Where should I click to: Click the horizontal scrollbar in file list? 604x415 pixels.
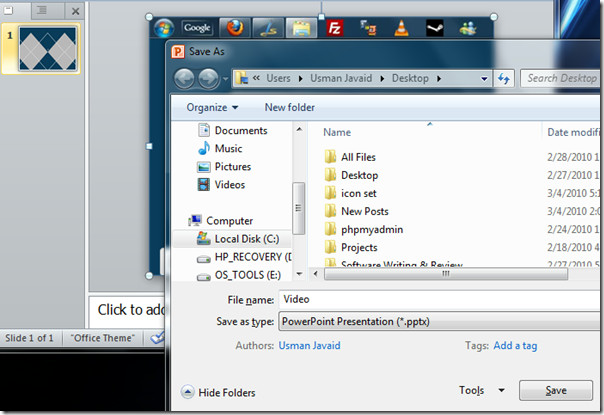[446, 274]
